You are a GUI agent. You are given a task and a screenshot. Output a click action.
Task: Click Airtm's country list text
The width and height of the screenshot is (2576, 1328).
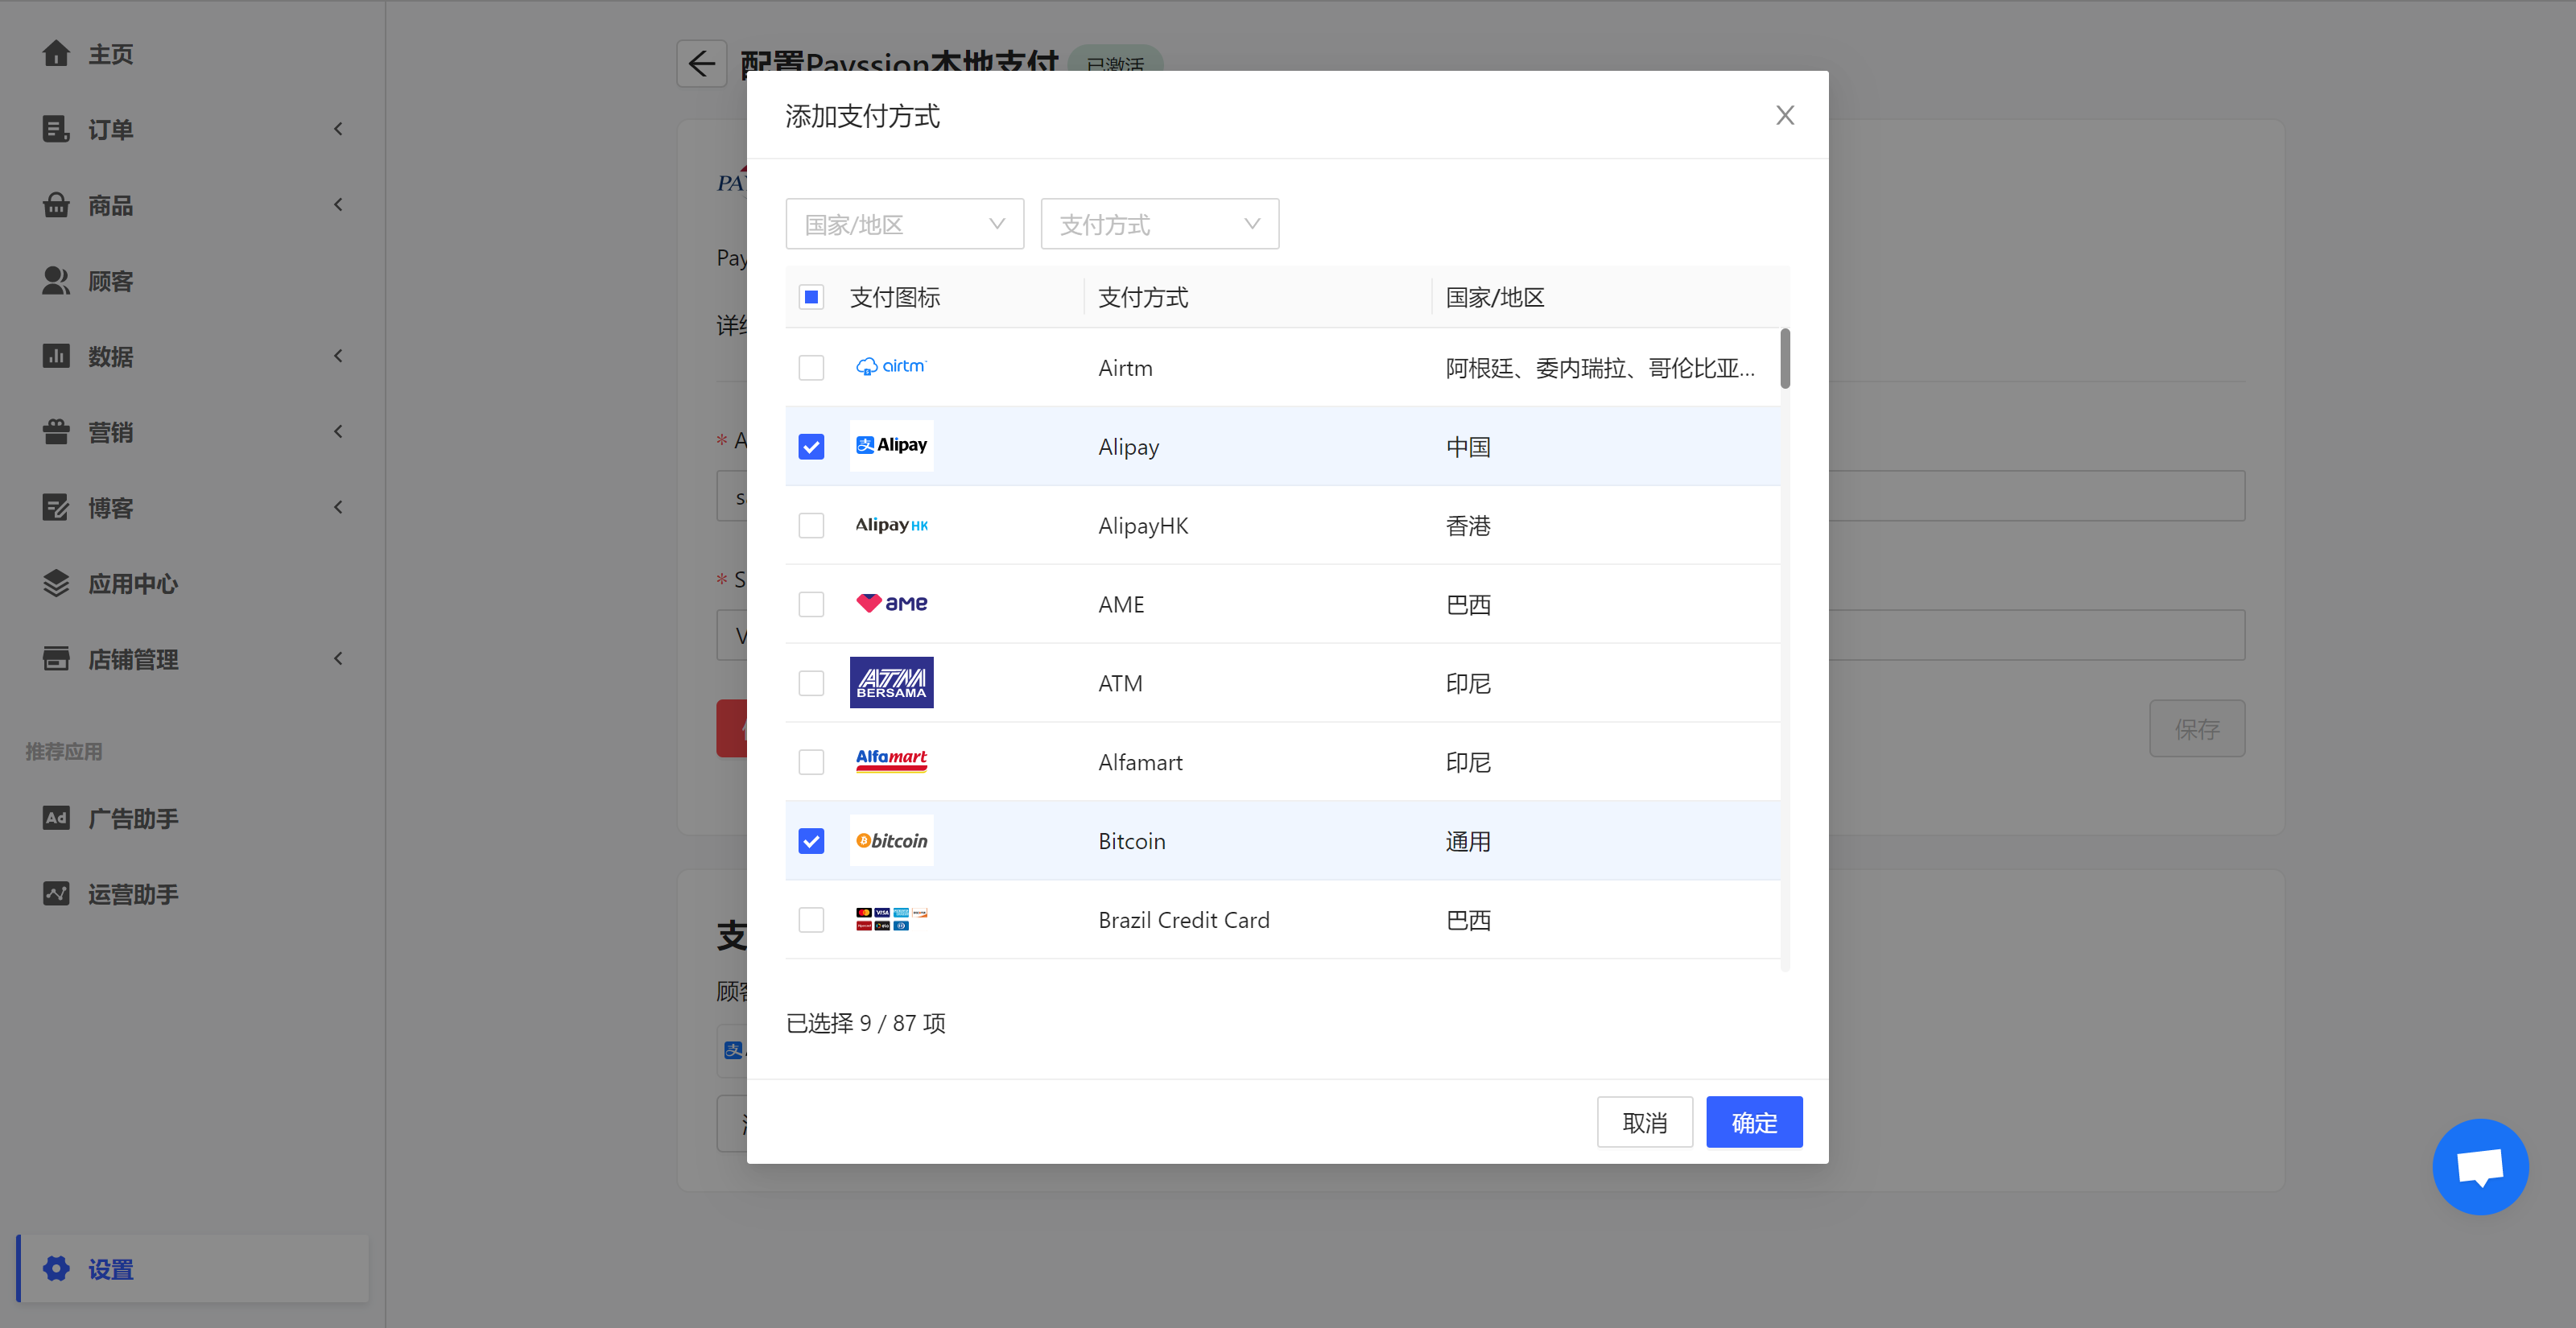tap(1600, 368)
